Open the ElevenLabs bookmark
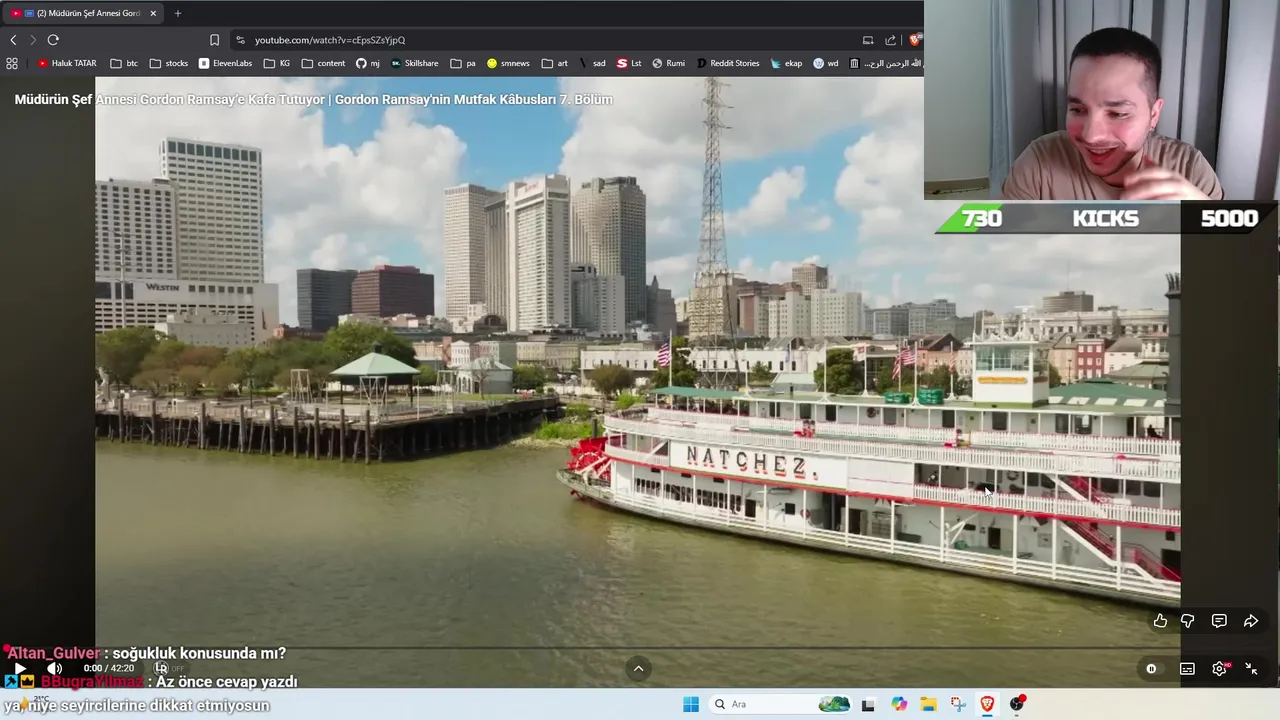 point(225,63)
